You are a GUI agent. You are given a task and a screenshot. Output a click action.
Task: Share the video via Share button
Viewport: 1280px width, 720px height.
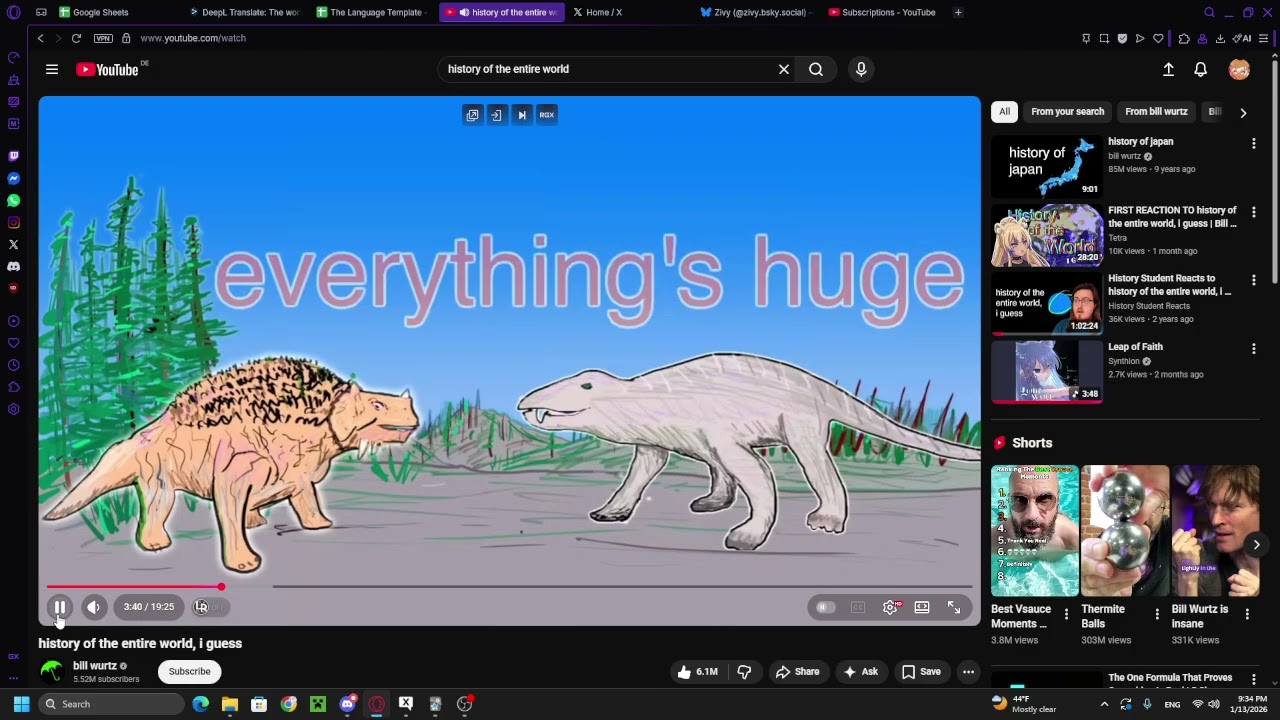click(x=798, y=672)
